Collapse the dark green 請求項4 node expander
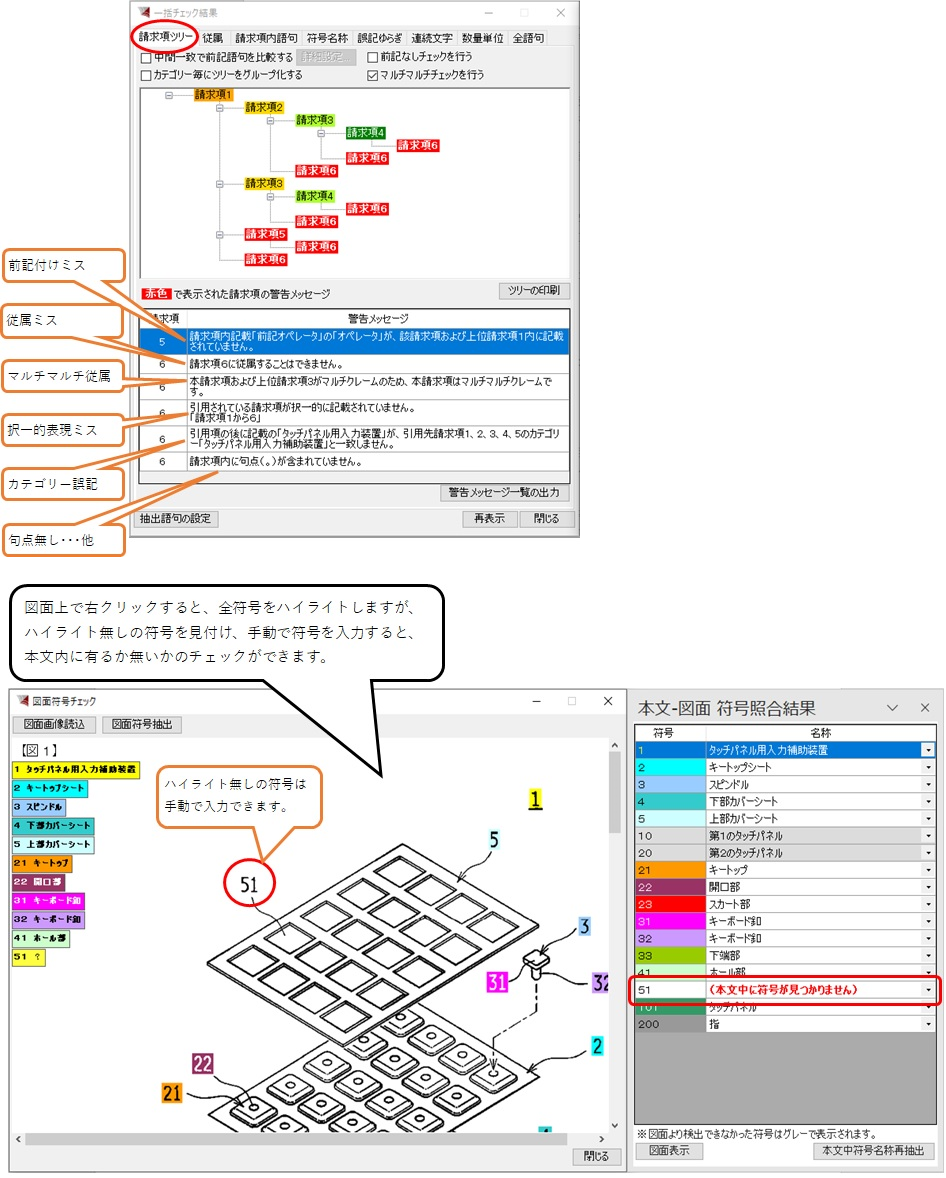The image size is (946, 1178). click(321, 133)
